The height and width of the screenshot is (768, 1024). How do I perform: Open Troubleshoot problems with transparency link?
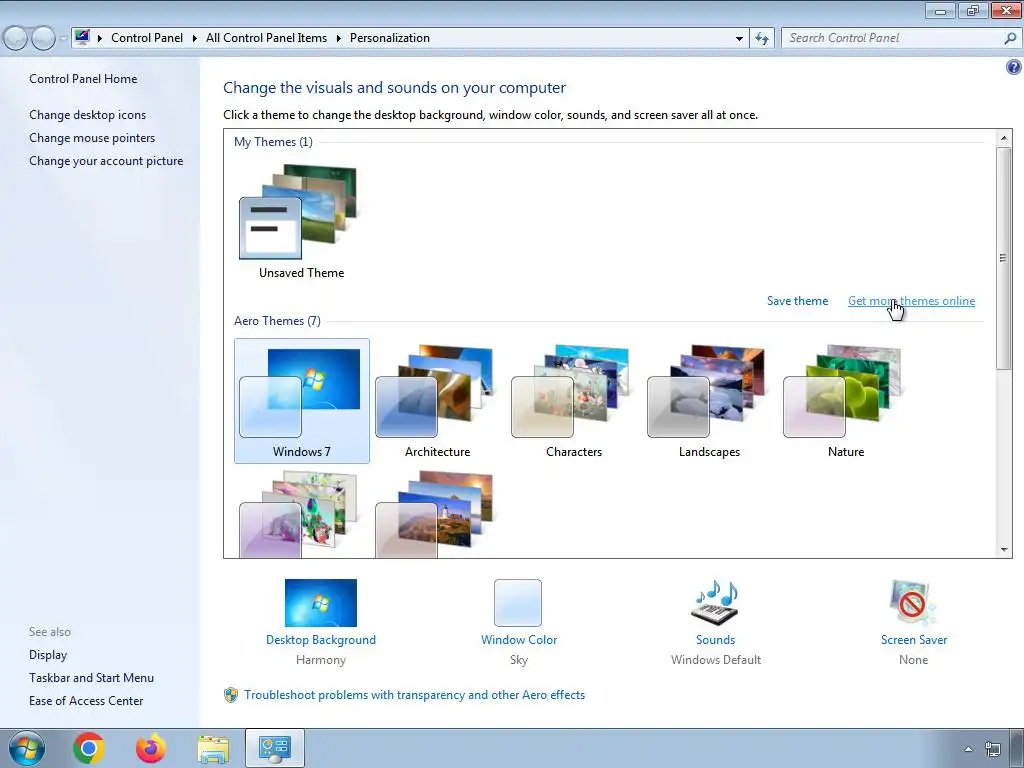pyautogui.click(x=415, y=695)
